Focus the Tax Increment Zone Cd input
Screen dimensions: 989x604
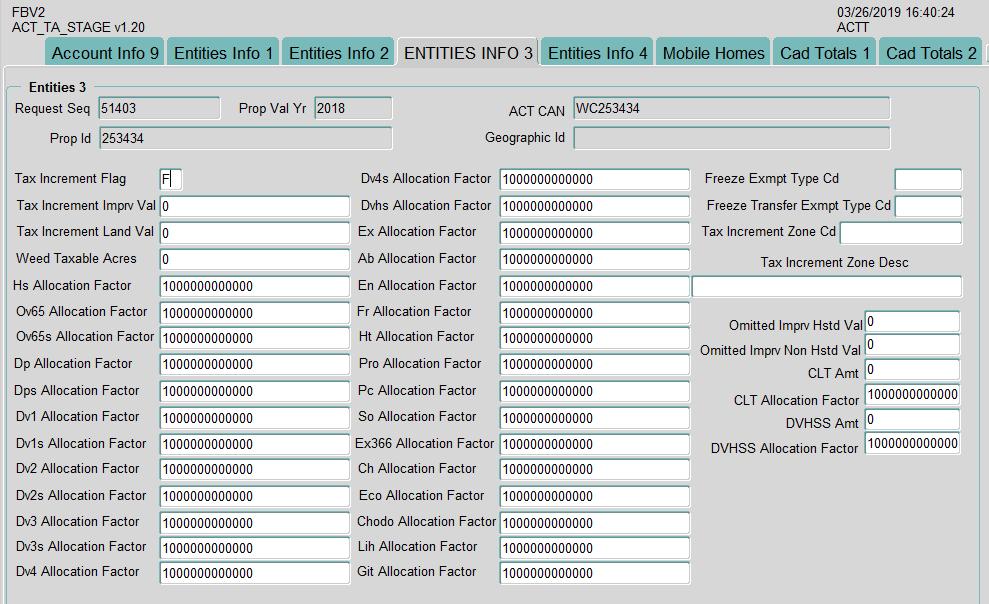click(900, 233)
